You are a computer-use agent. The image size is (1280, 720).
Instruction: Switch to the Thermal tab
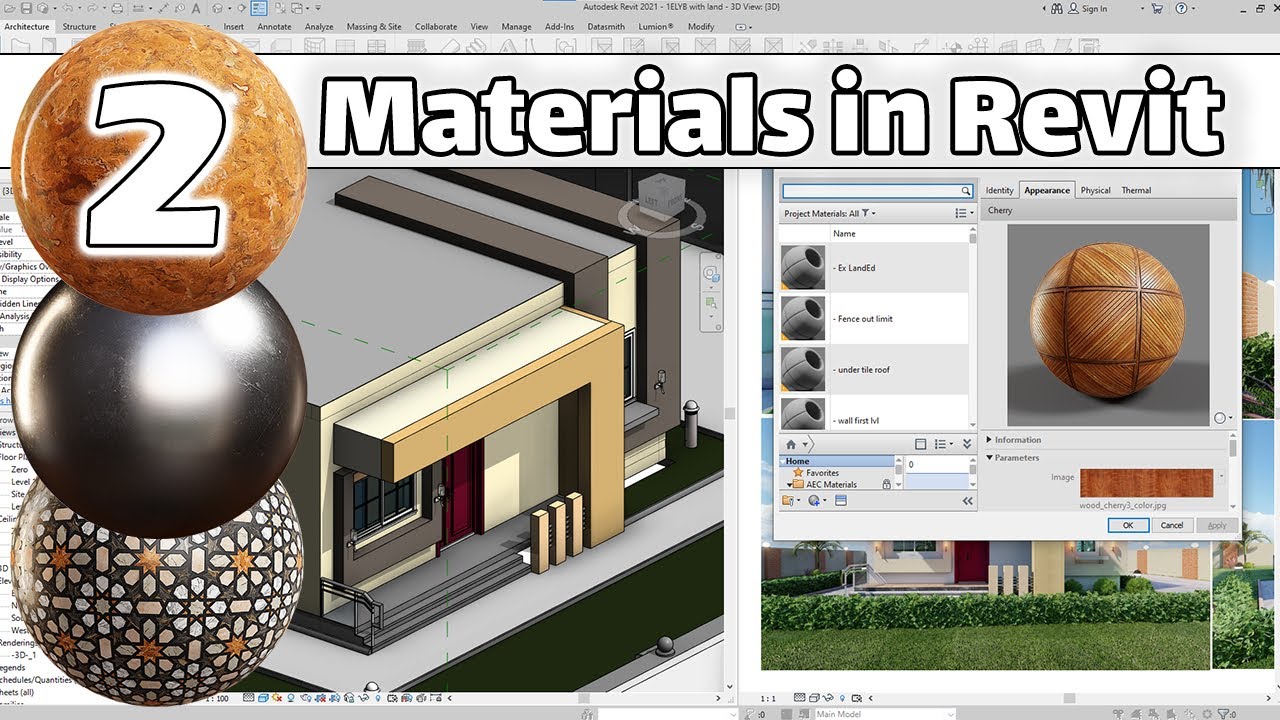(x=1136, y=190)
